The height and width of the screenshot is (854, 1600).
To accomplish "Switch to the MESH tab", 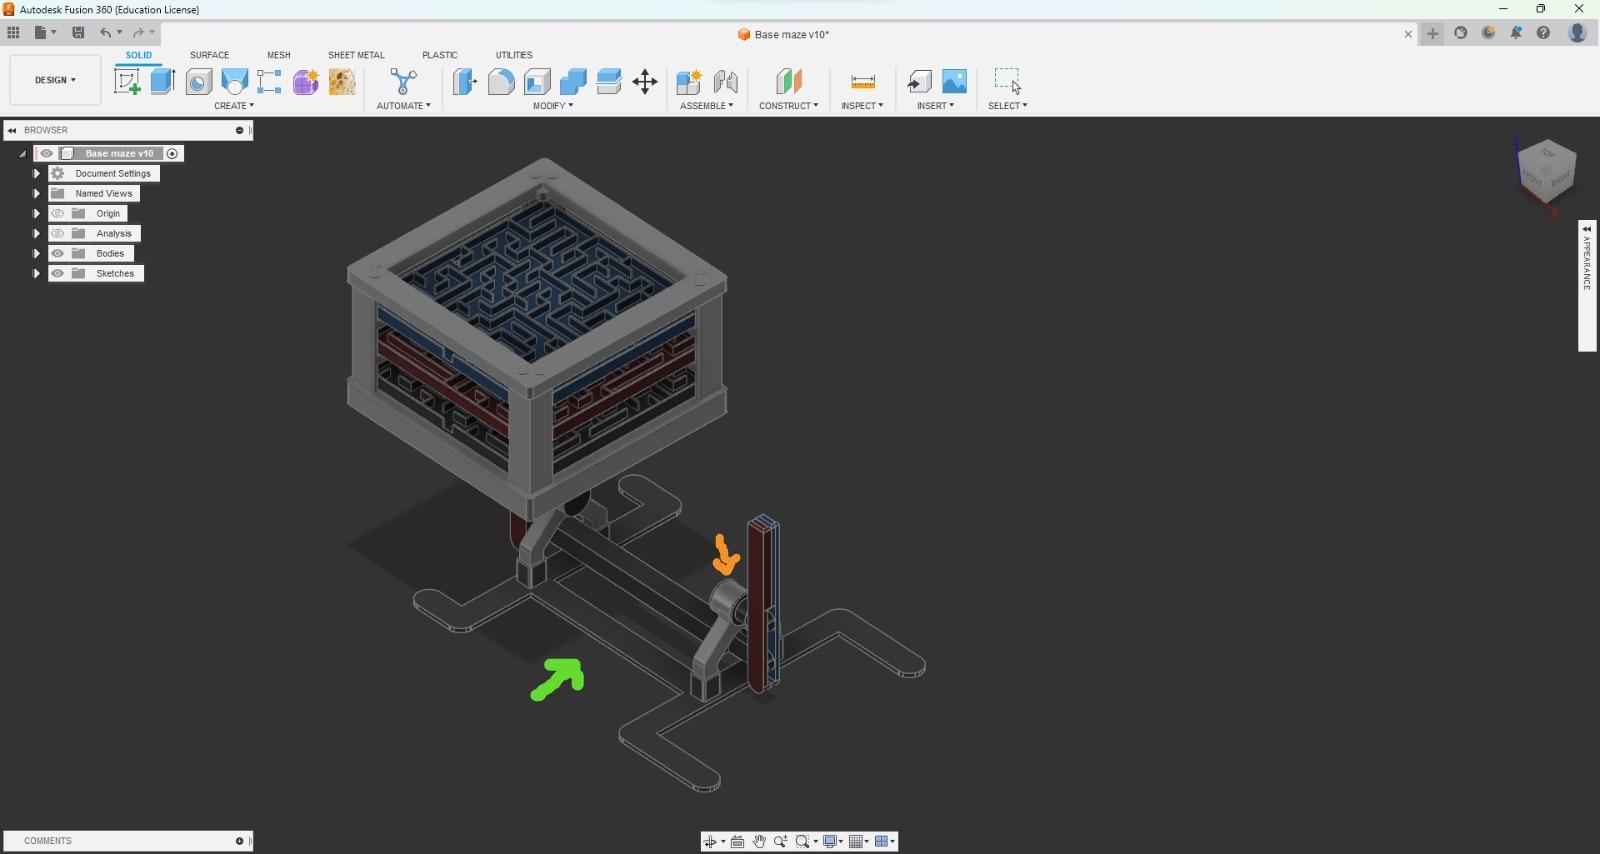I will [x=279, y=55].
